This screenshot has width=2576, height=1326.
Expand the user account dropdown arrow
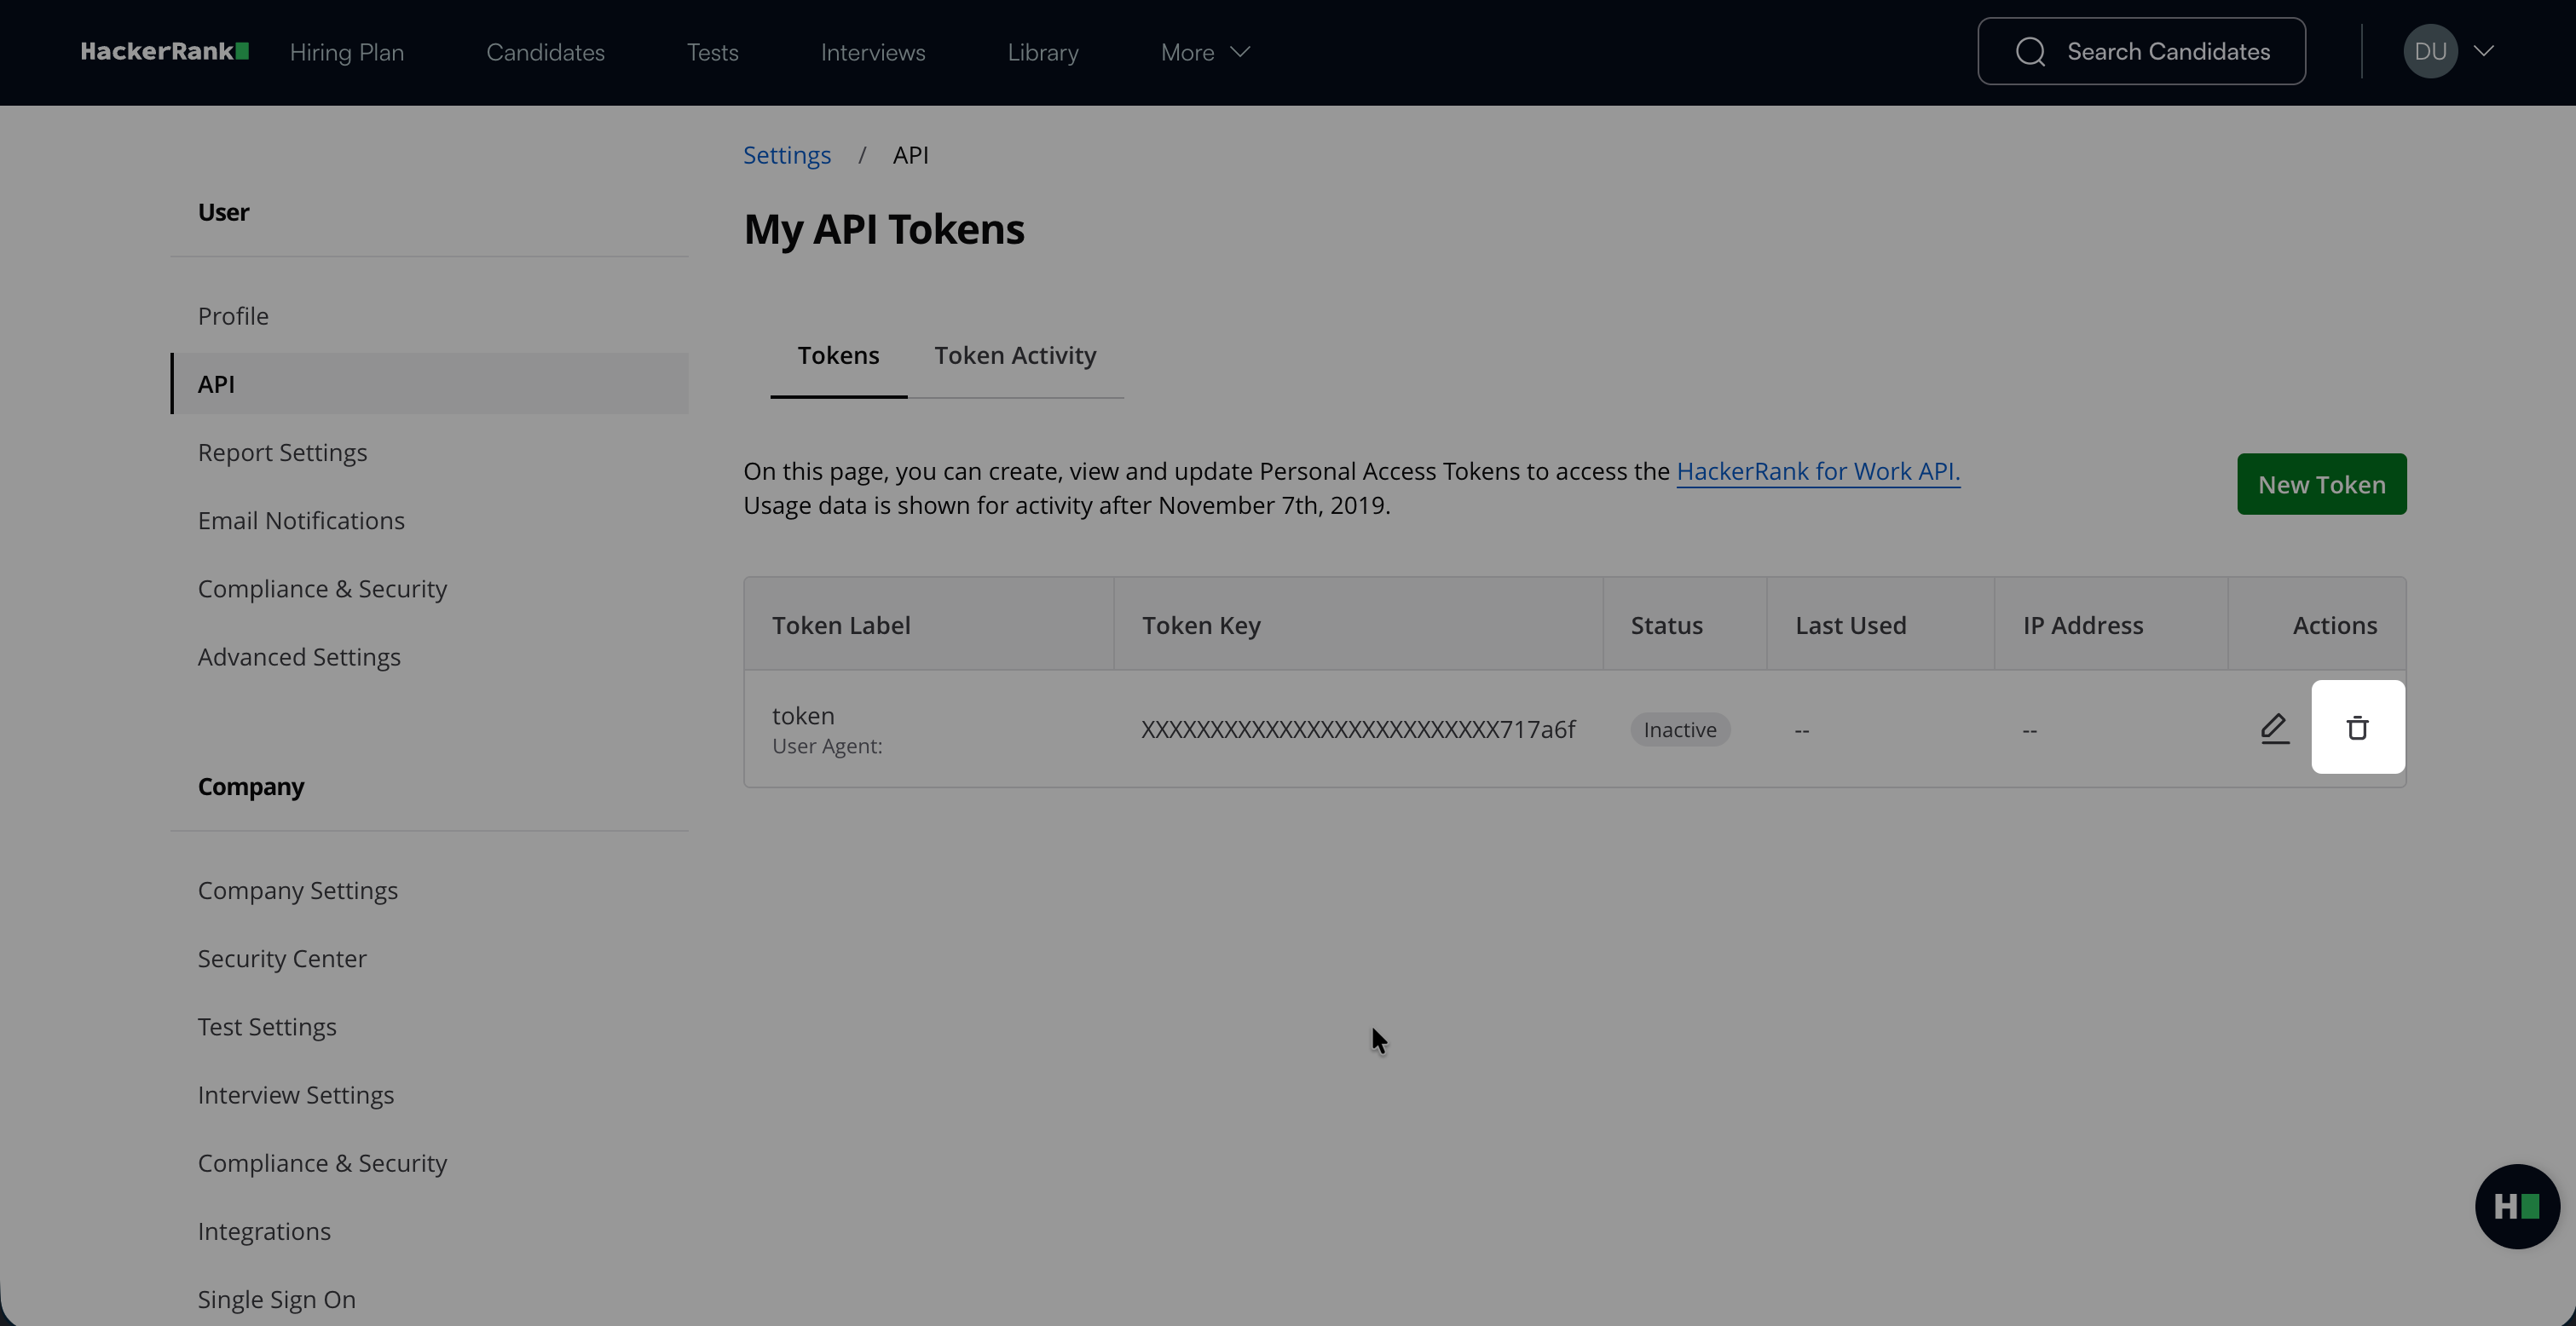coord(2484,51)
